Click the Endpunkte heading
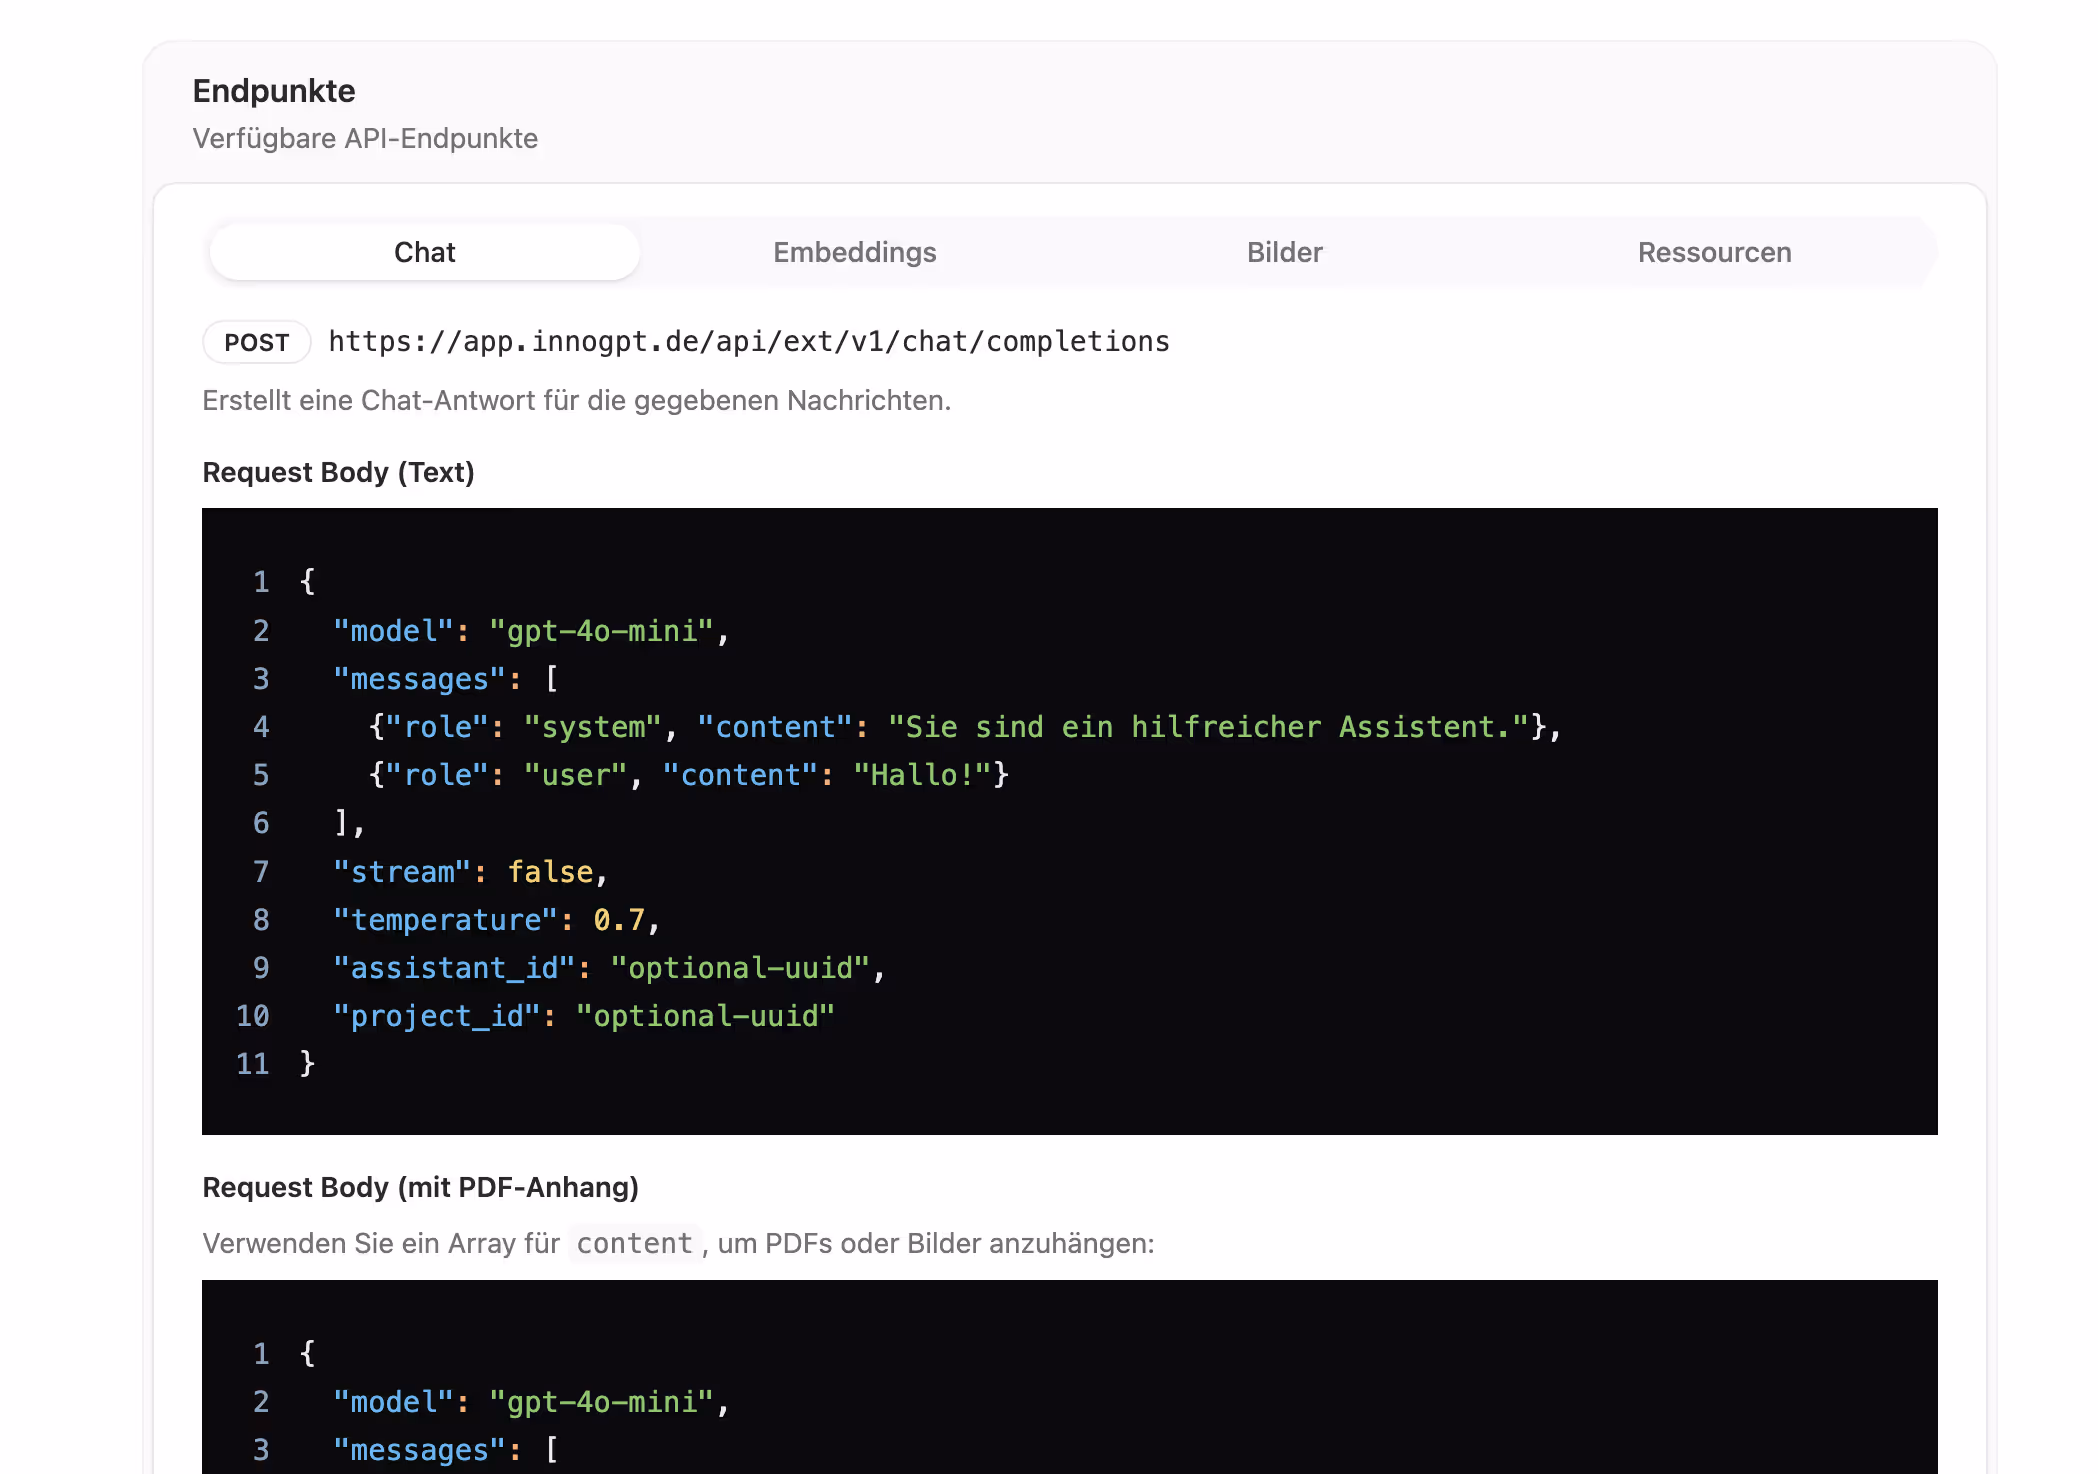Screen dimensions: 2098x1474 274,91
